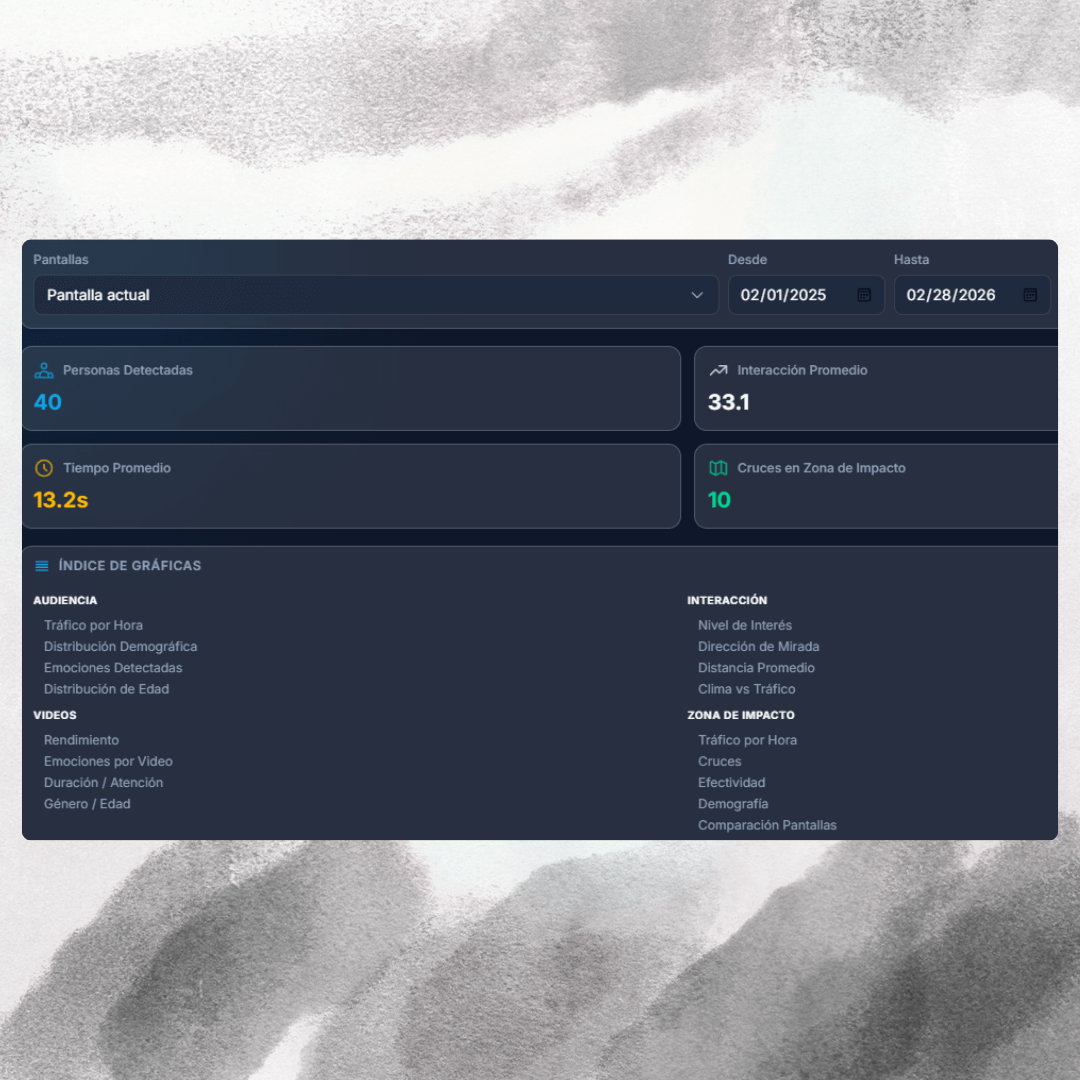Open Distribución de Edad chart link
Screen dimensions: 1080x1080
pos(106,689)
